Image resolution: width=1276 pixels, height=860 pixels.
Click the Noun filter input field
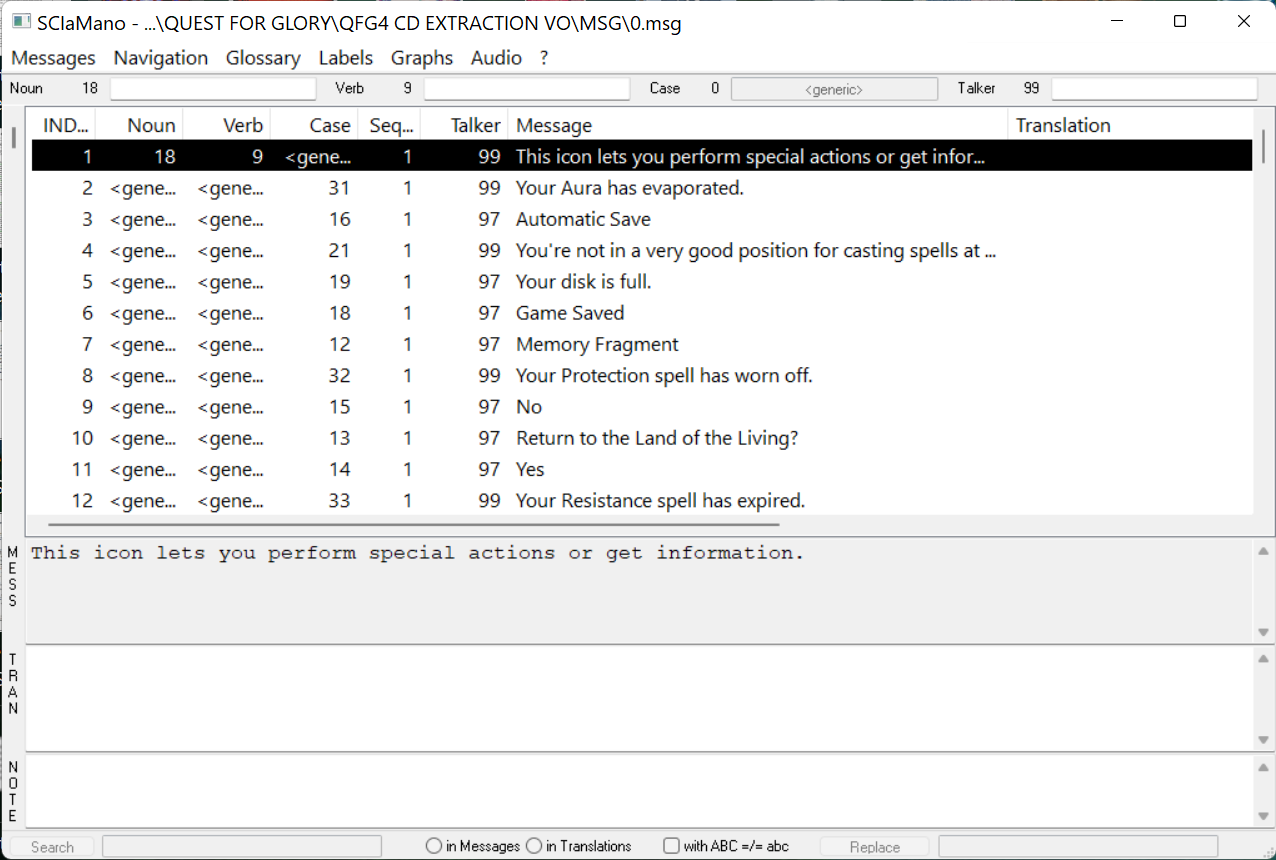pyautogui.click(x=213, y=89)
